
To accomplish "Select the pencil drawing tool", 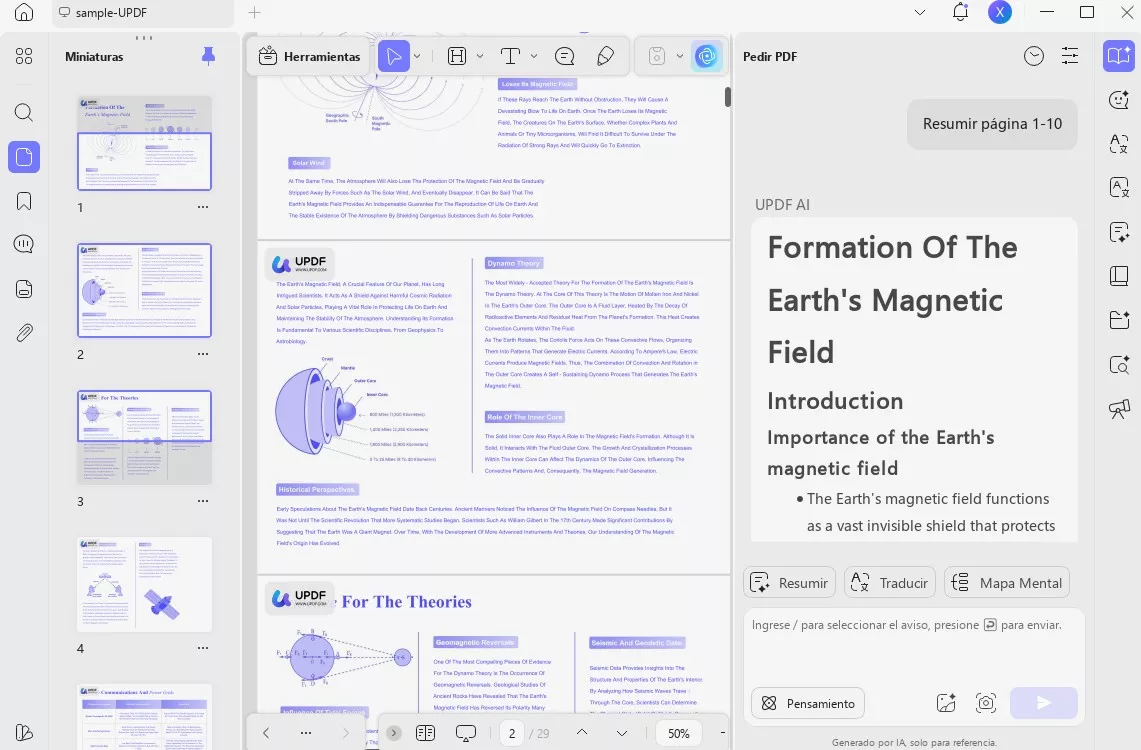I will (x=605, y=57).
